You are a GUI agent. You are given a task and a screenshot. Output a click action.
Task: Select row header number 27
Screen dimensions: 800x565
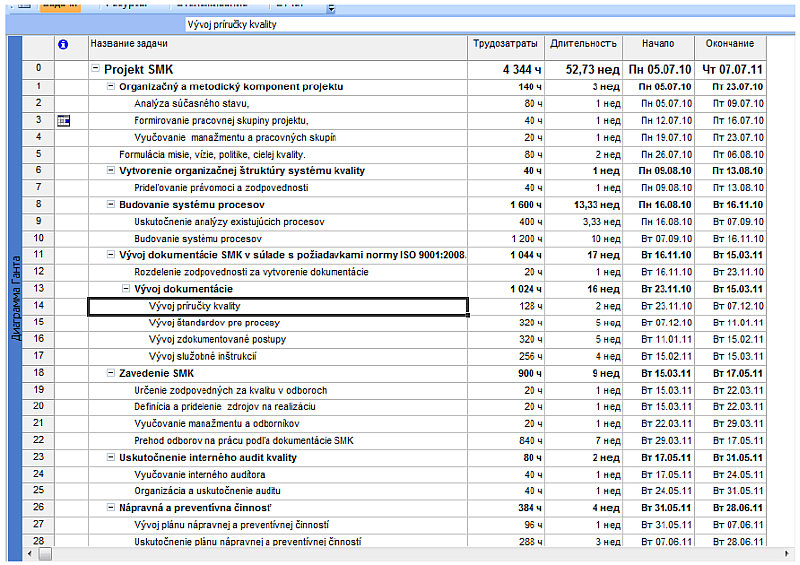coord(38,524)
